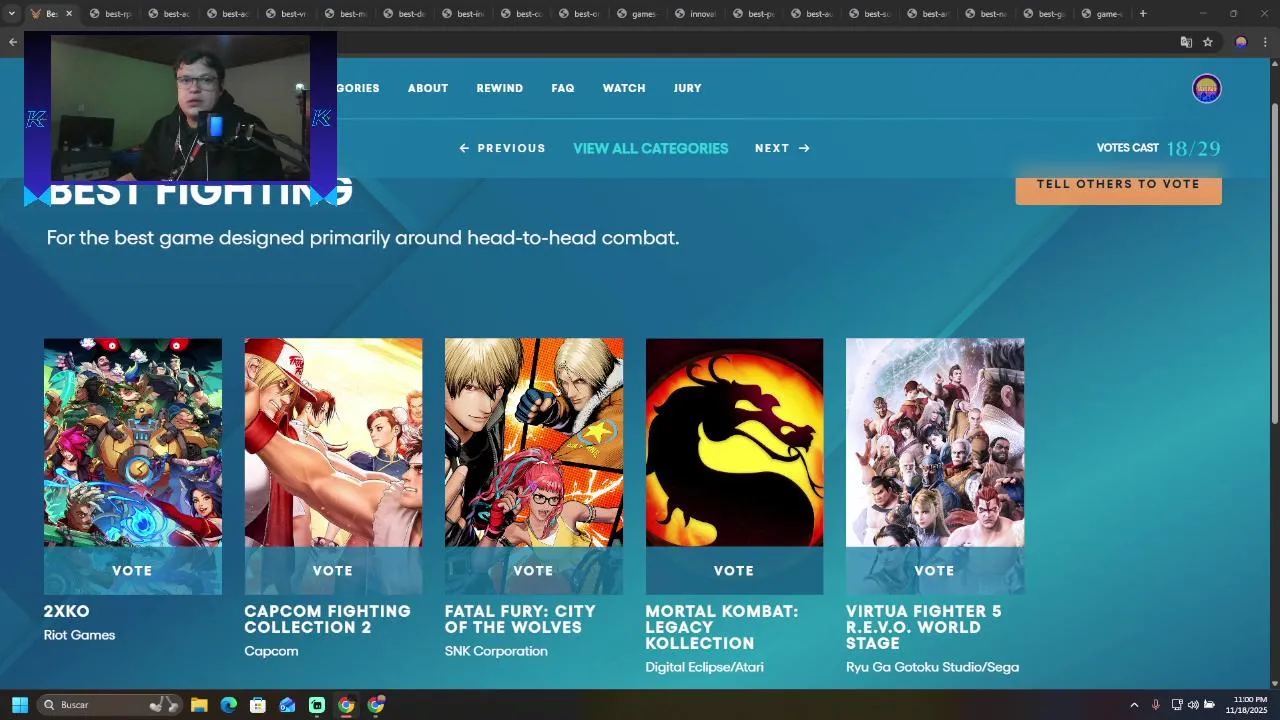Click the Digital Eclipse/Atari text

click(704, 667)
